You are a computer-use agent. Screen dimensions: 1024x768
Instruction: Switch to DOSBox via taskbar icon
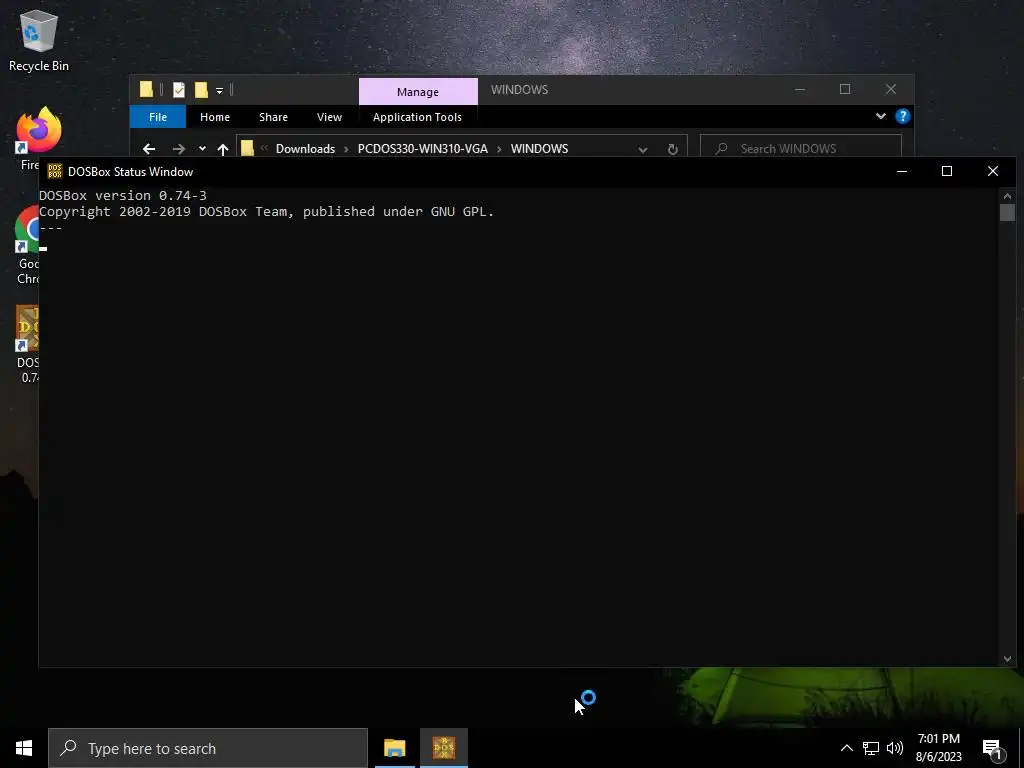point(444,748)
